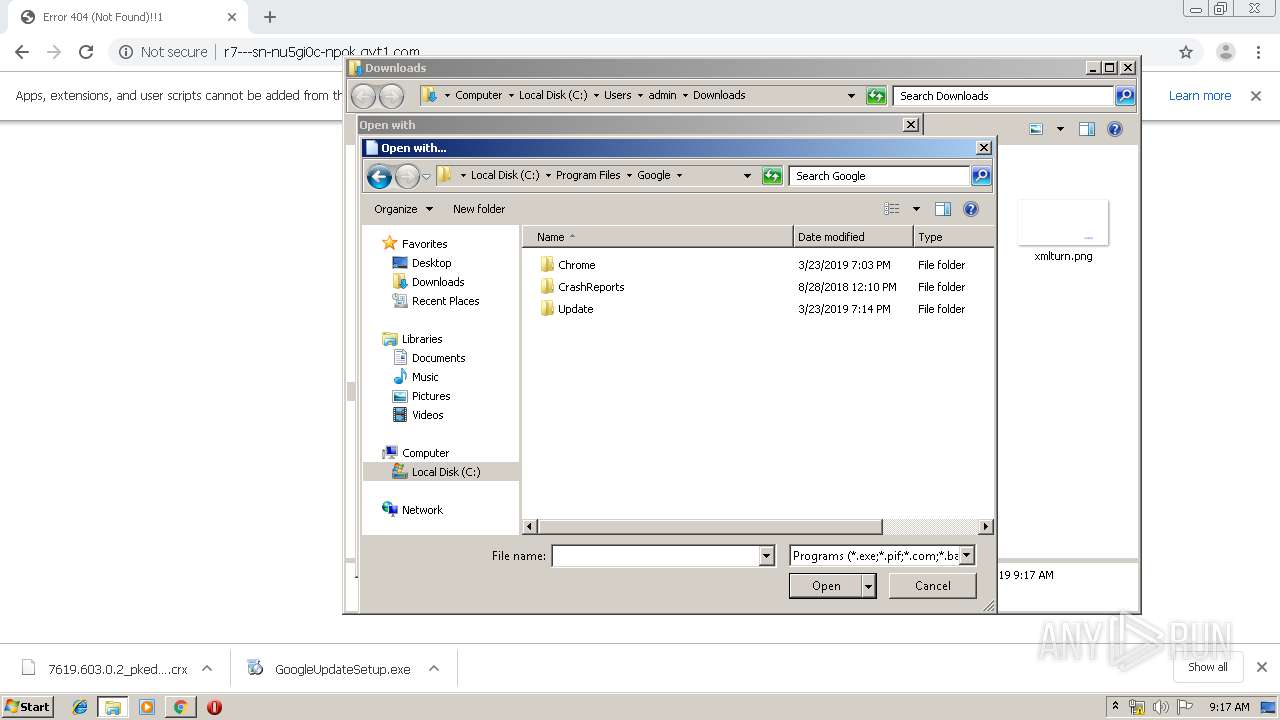Open Windows Explorer taskbar icon
This screenshot has width=1280, height=720.
113,707
